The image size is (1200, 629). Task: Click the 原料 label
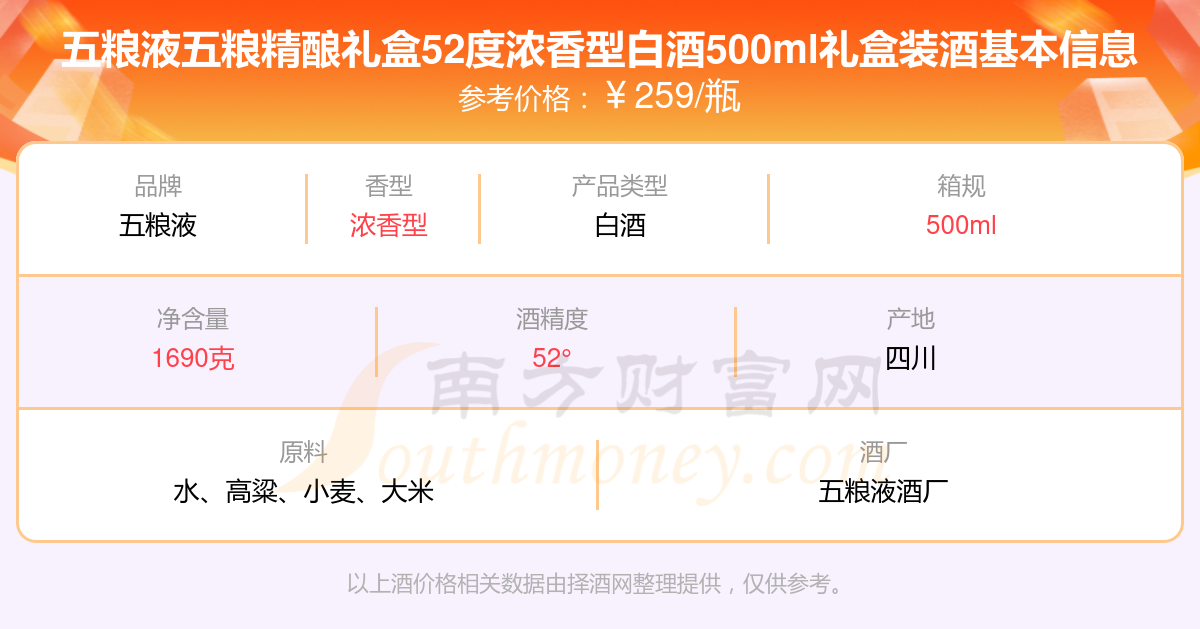click(x=303, y=452)
